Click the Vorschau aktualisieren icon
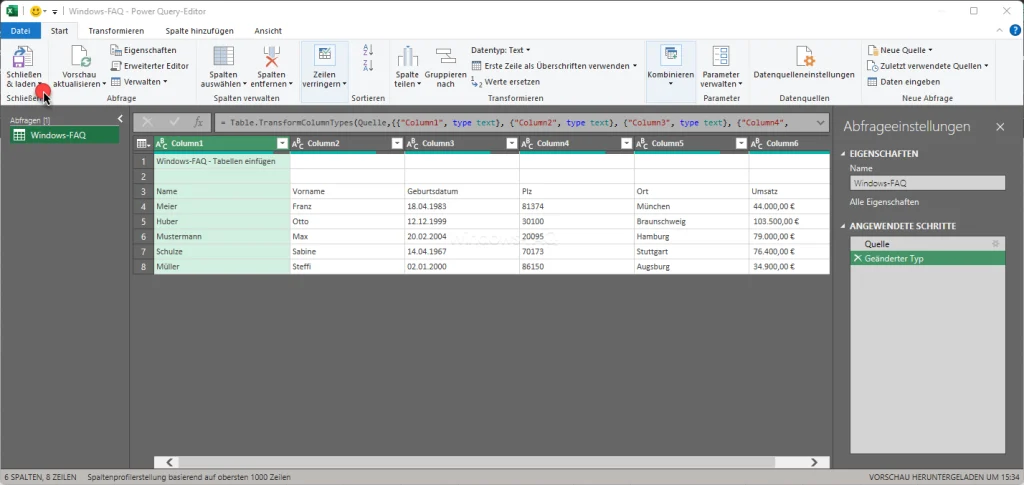This screenshot has width=1024, height=485. (x=80, y=57)
